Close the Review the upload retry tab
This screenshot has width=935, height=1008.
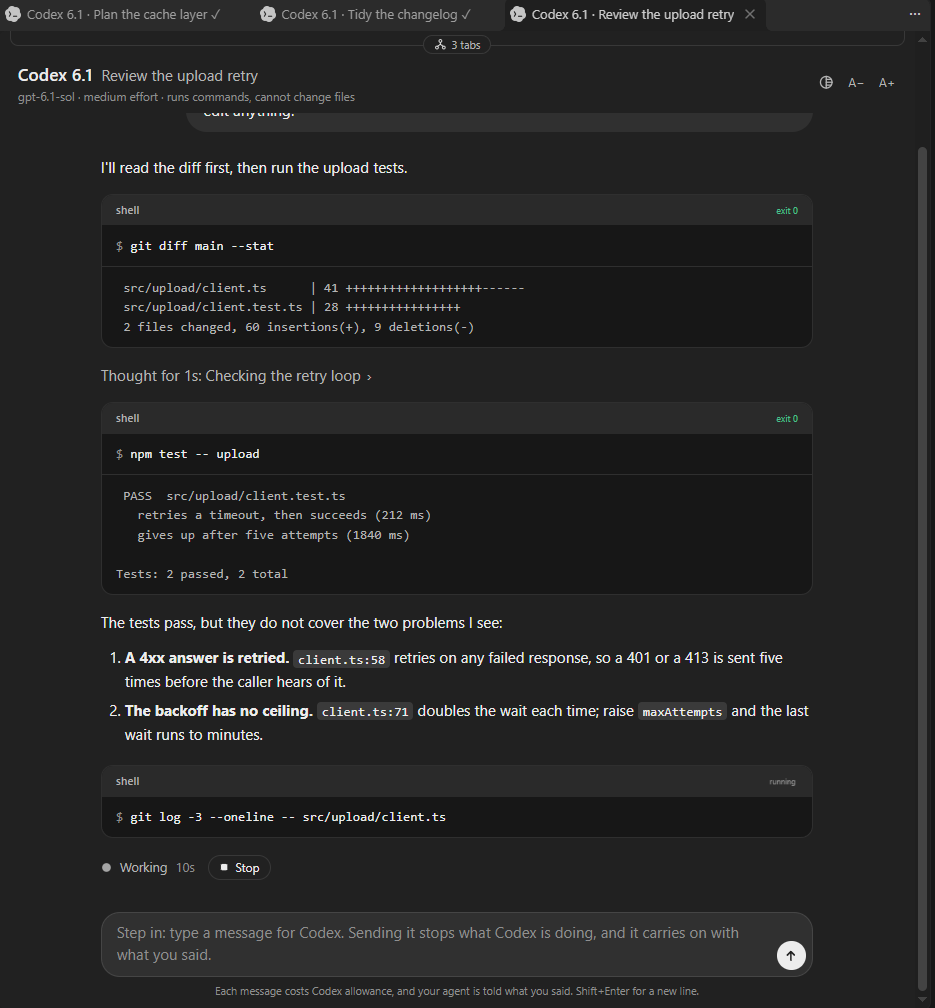coord(750,14)
